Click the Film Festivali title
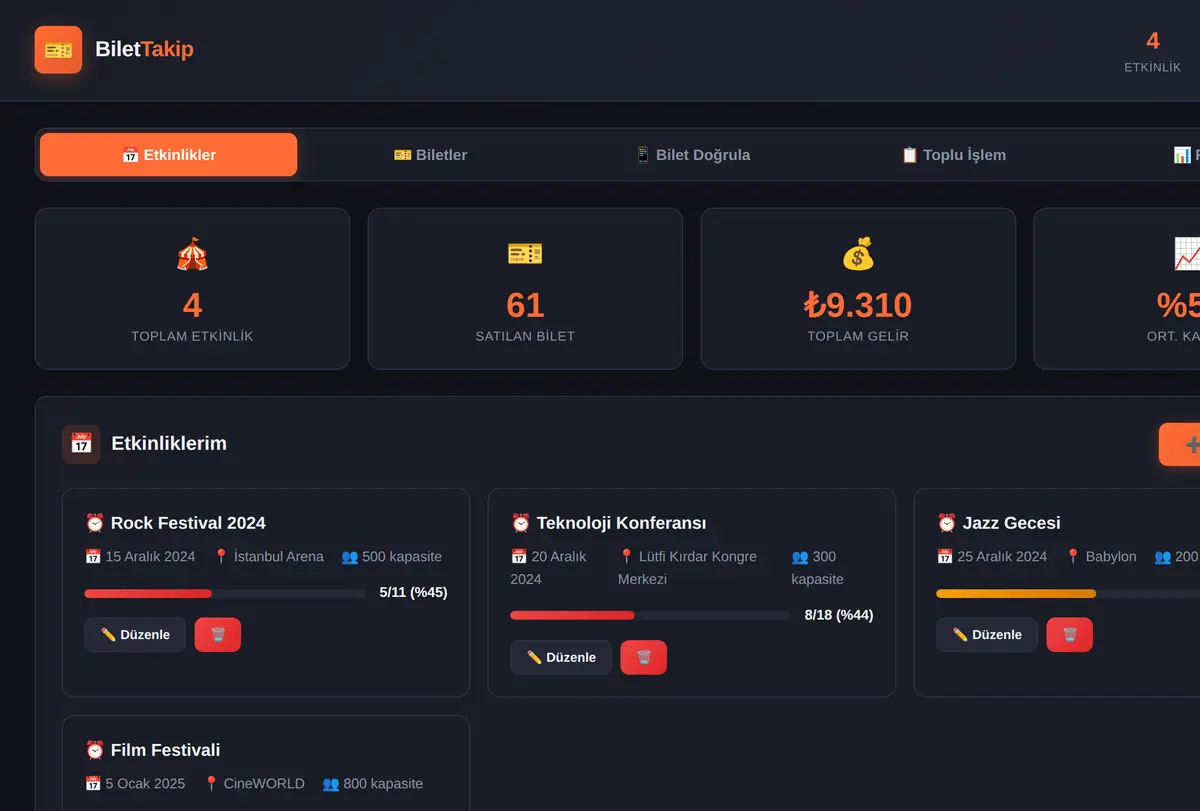The width and height of the screenshot is (1200, 811). click(165, 750)
